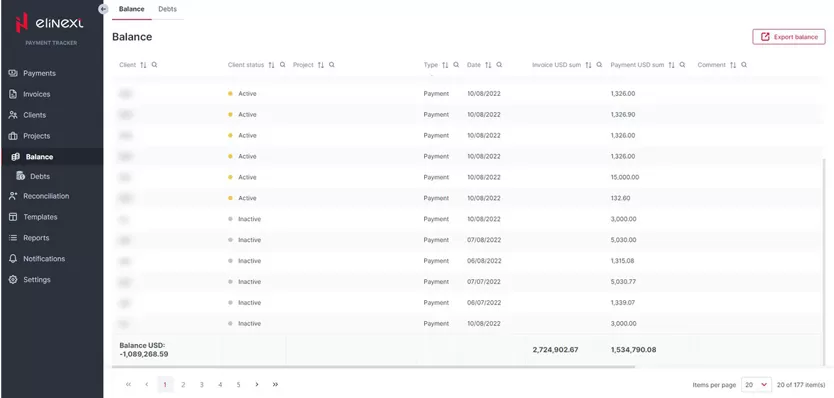Click the 1,315.08 payment amount
834x398 pixels.
[622, 261]
